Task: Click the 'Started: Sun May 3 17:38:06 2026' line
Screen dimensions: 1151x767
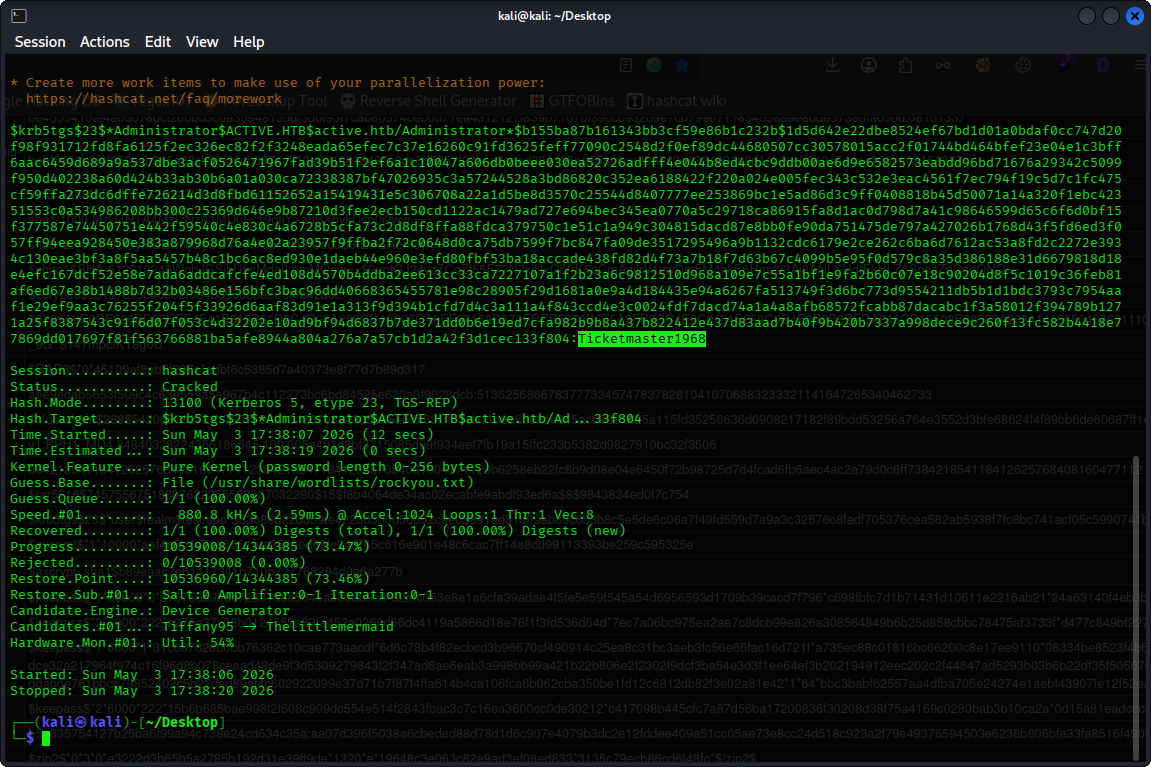Action: pos(142,675)
